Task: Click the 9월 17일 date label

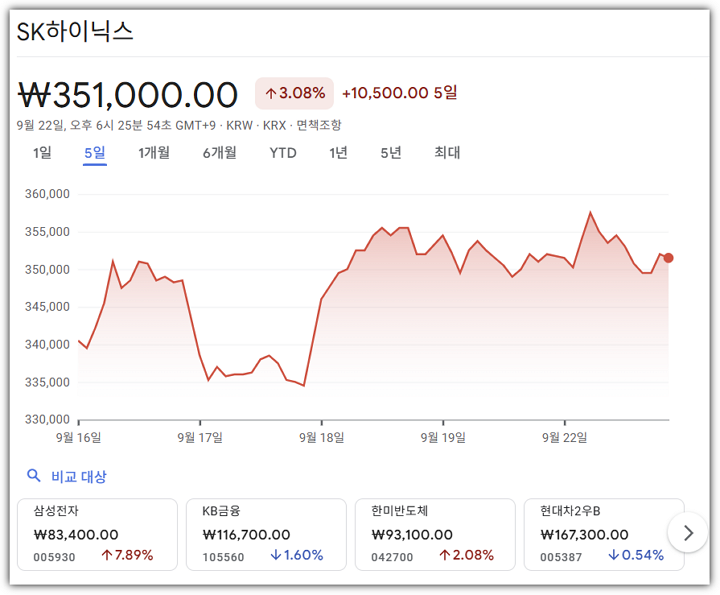Action: point(200,438)
